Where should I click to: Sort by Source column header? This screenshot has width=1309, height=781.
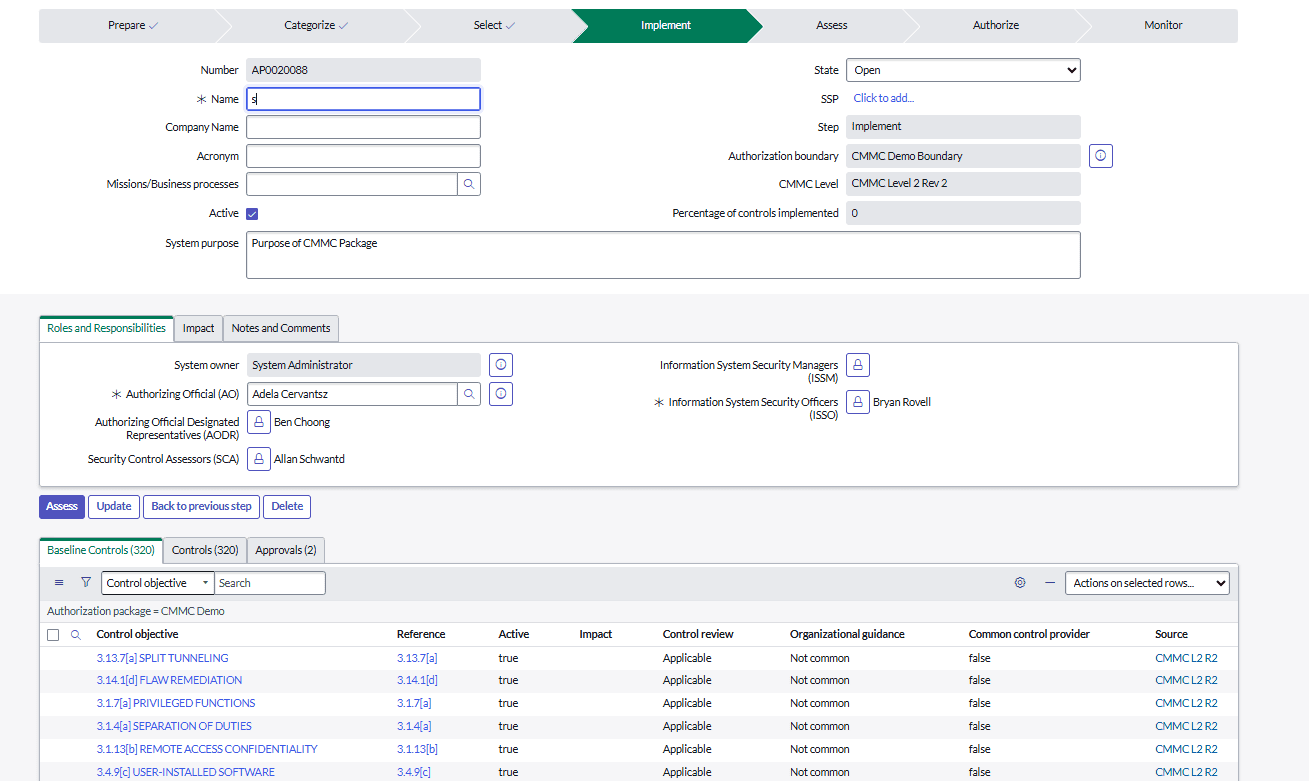tap(1171, 634)
